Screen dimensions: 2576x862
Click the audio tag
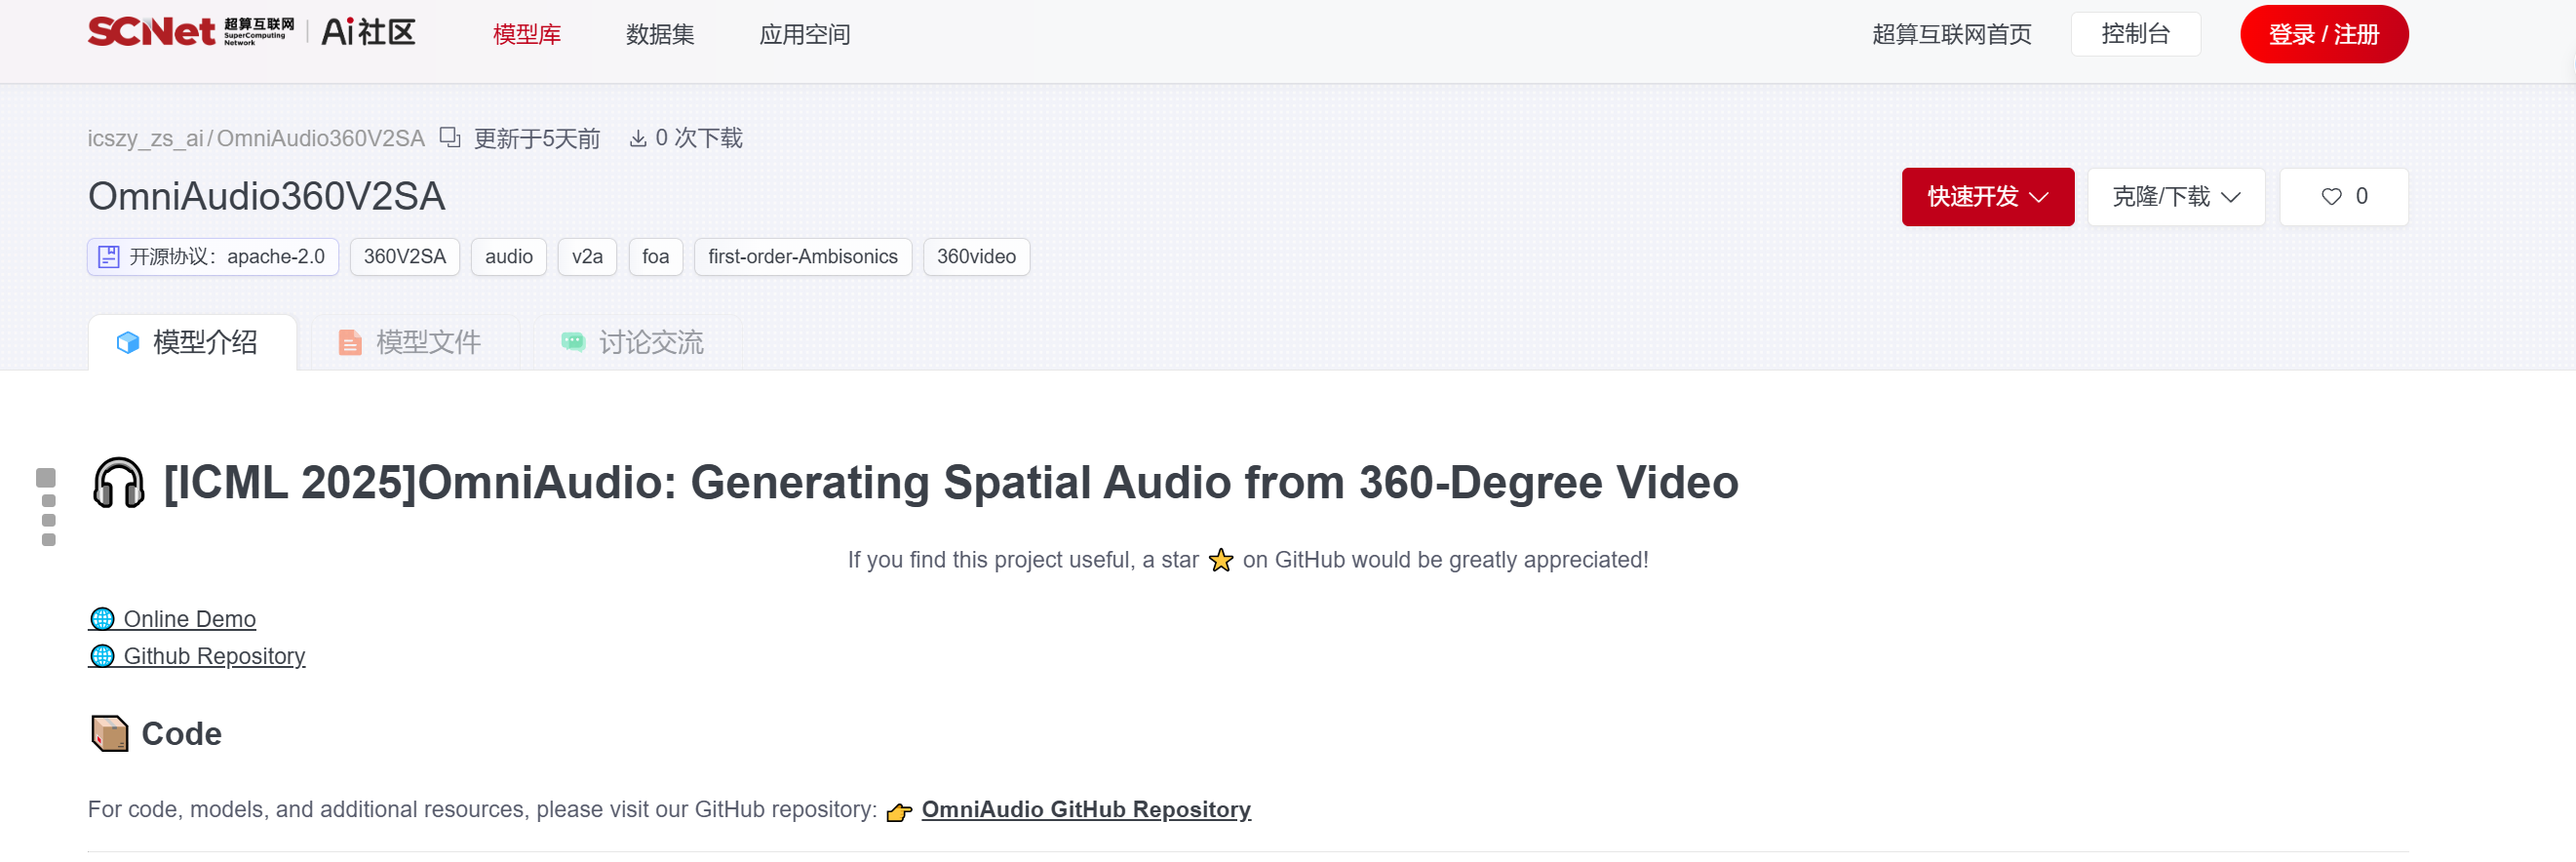509,257
